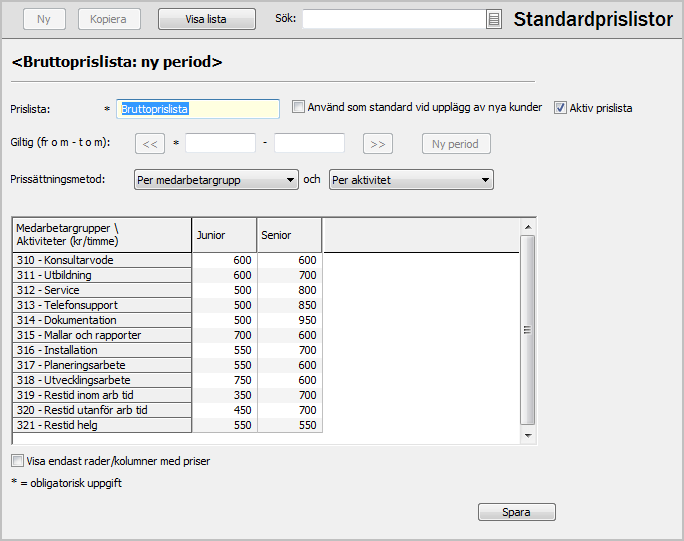Screen dimensions: 684x541
Task: Click the Prislista name input field
Action: coord(198,109)
